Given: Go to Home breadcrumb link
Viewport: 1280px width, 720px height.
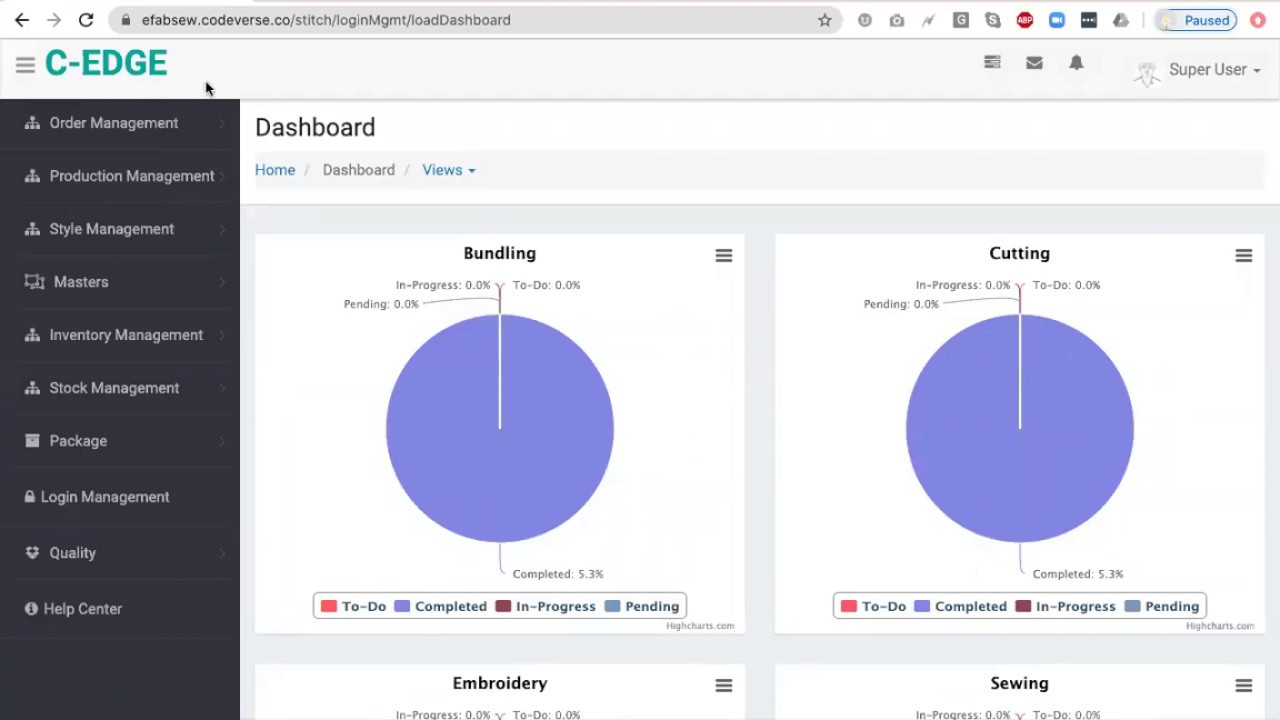Looking at the screenshot, I should 275,170.
